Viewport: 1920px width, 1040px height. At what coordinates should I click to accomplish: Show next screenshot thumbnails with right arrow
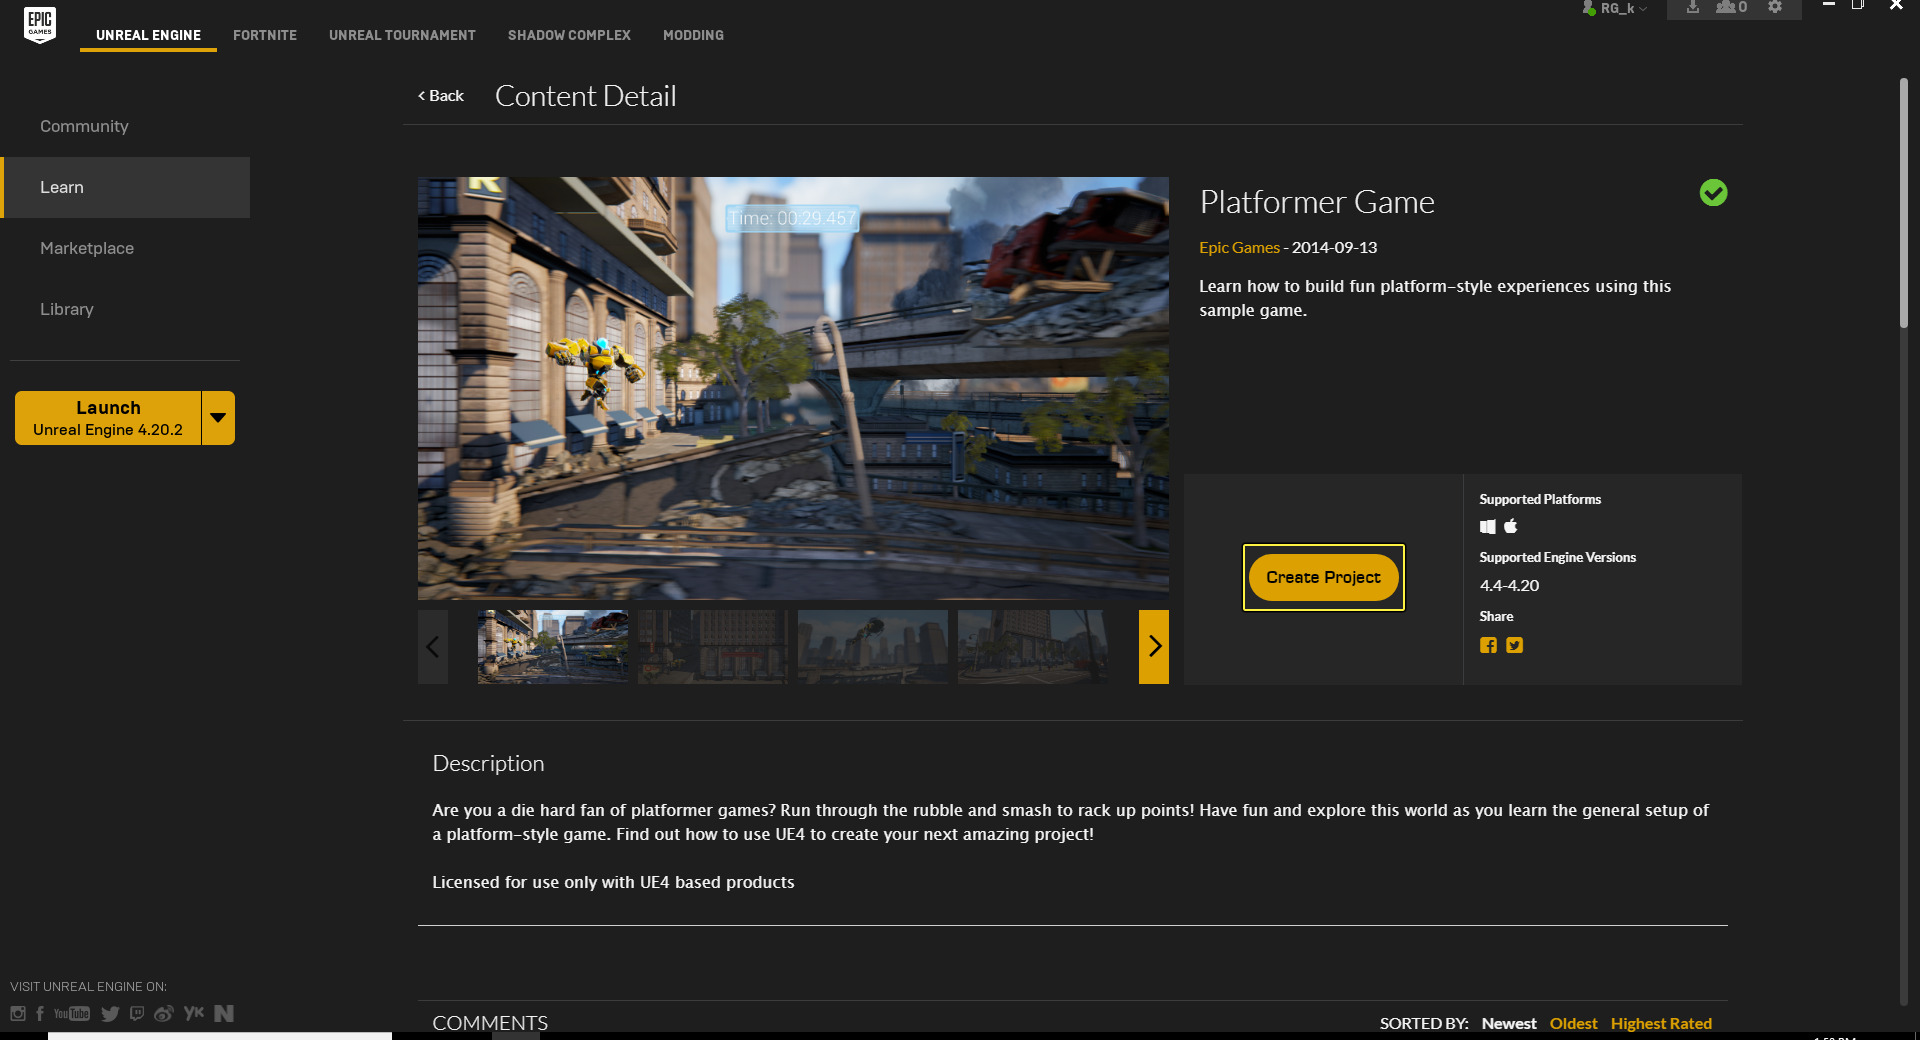click(1153, 647)
